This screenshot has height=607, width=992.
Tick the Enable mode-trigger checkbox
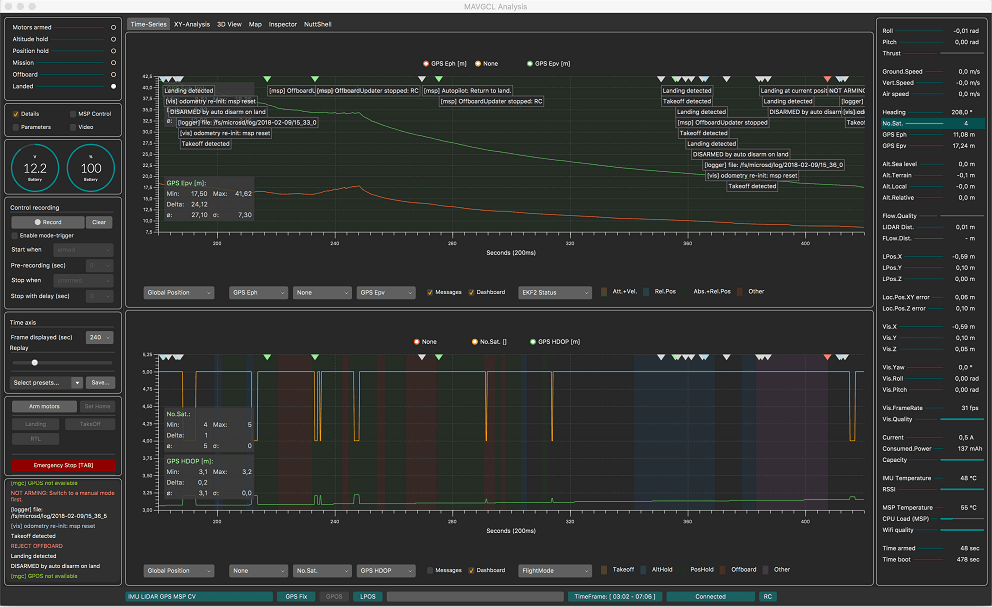click(15, 235)
